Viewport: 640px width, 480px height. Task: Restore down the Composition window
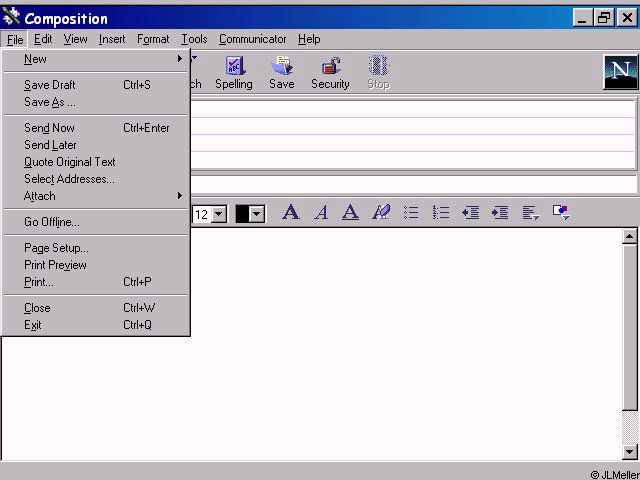(x=604, y=18)
